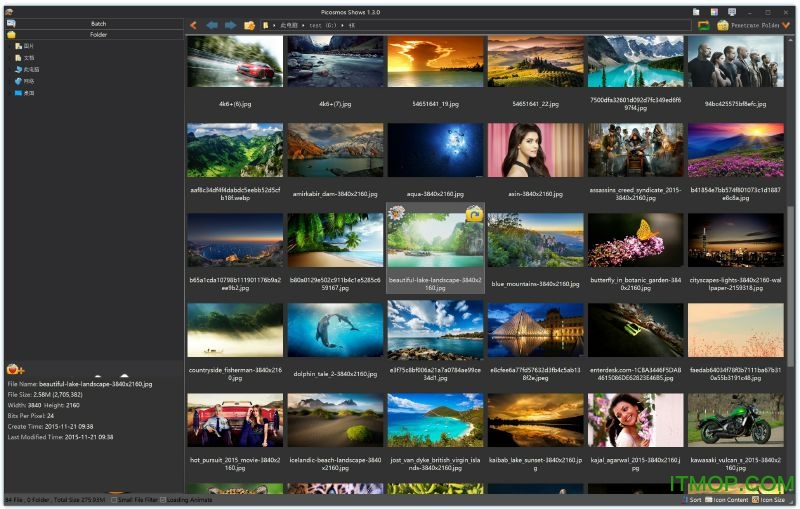This screenshot has height=509, width=800.
Task: Click the orange icon above File Name info
Action: (15, 370)
